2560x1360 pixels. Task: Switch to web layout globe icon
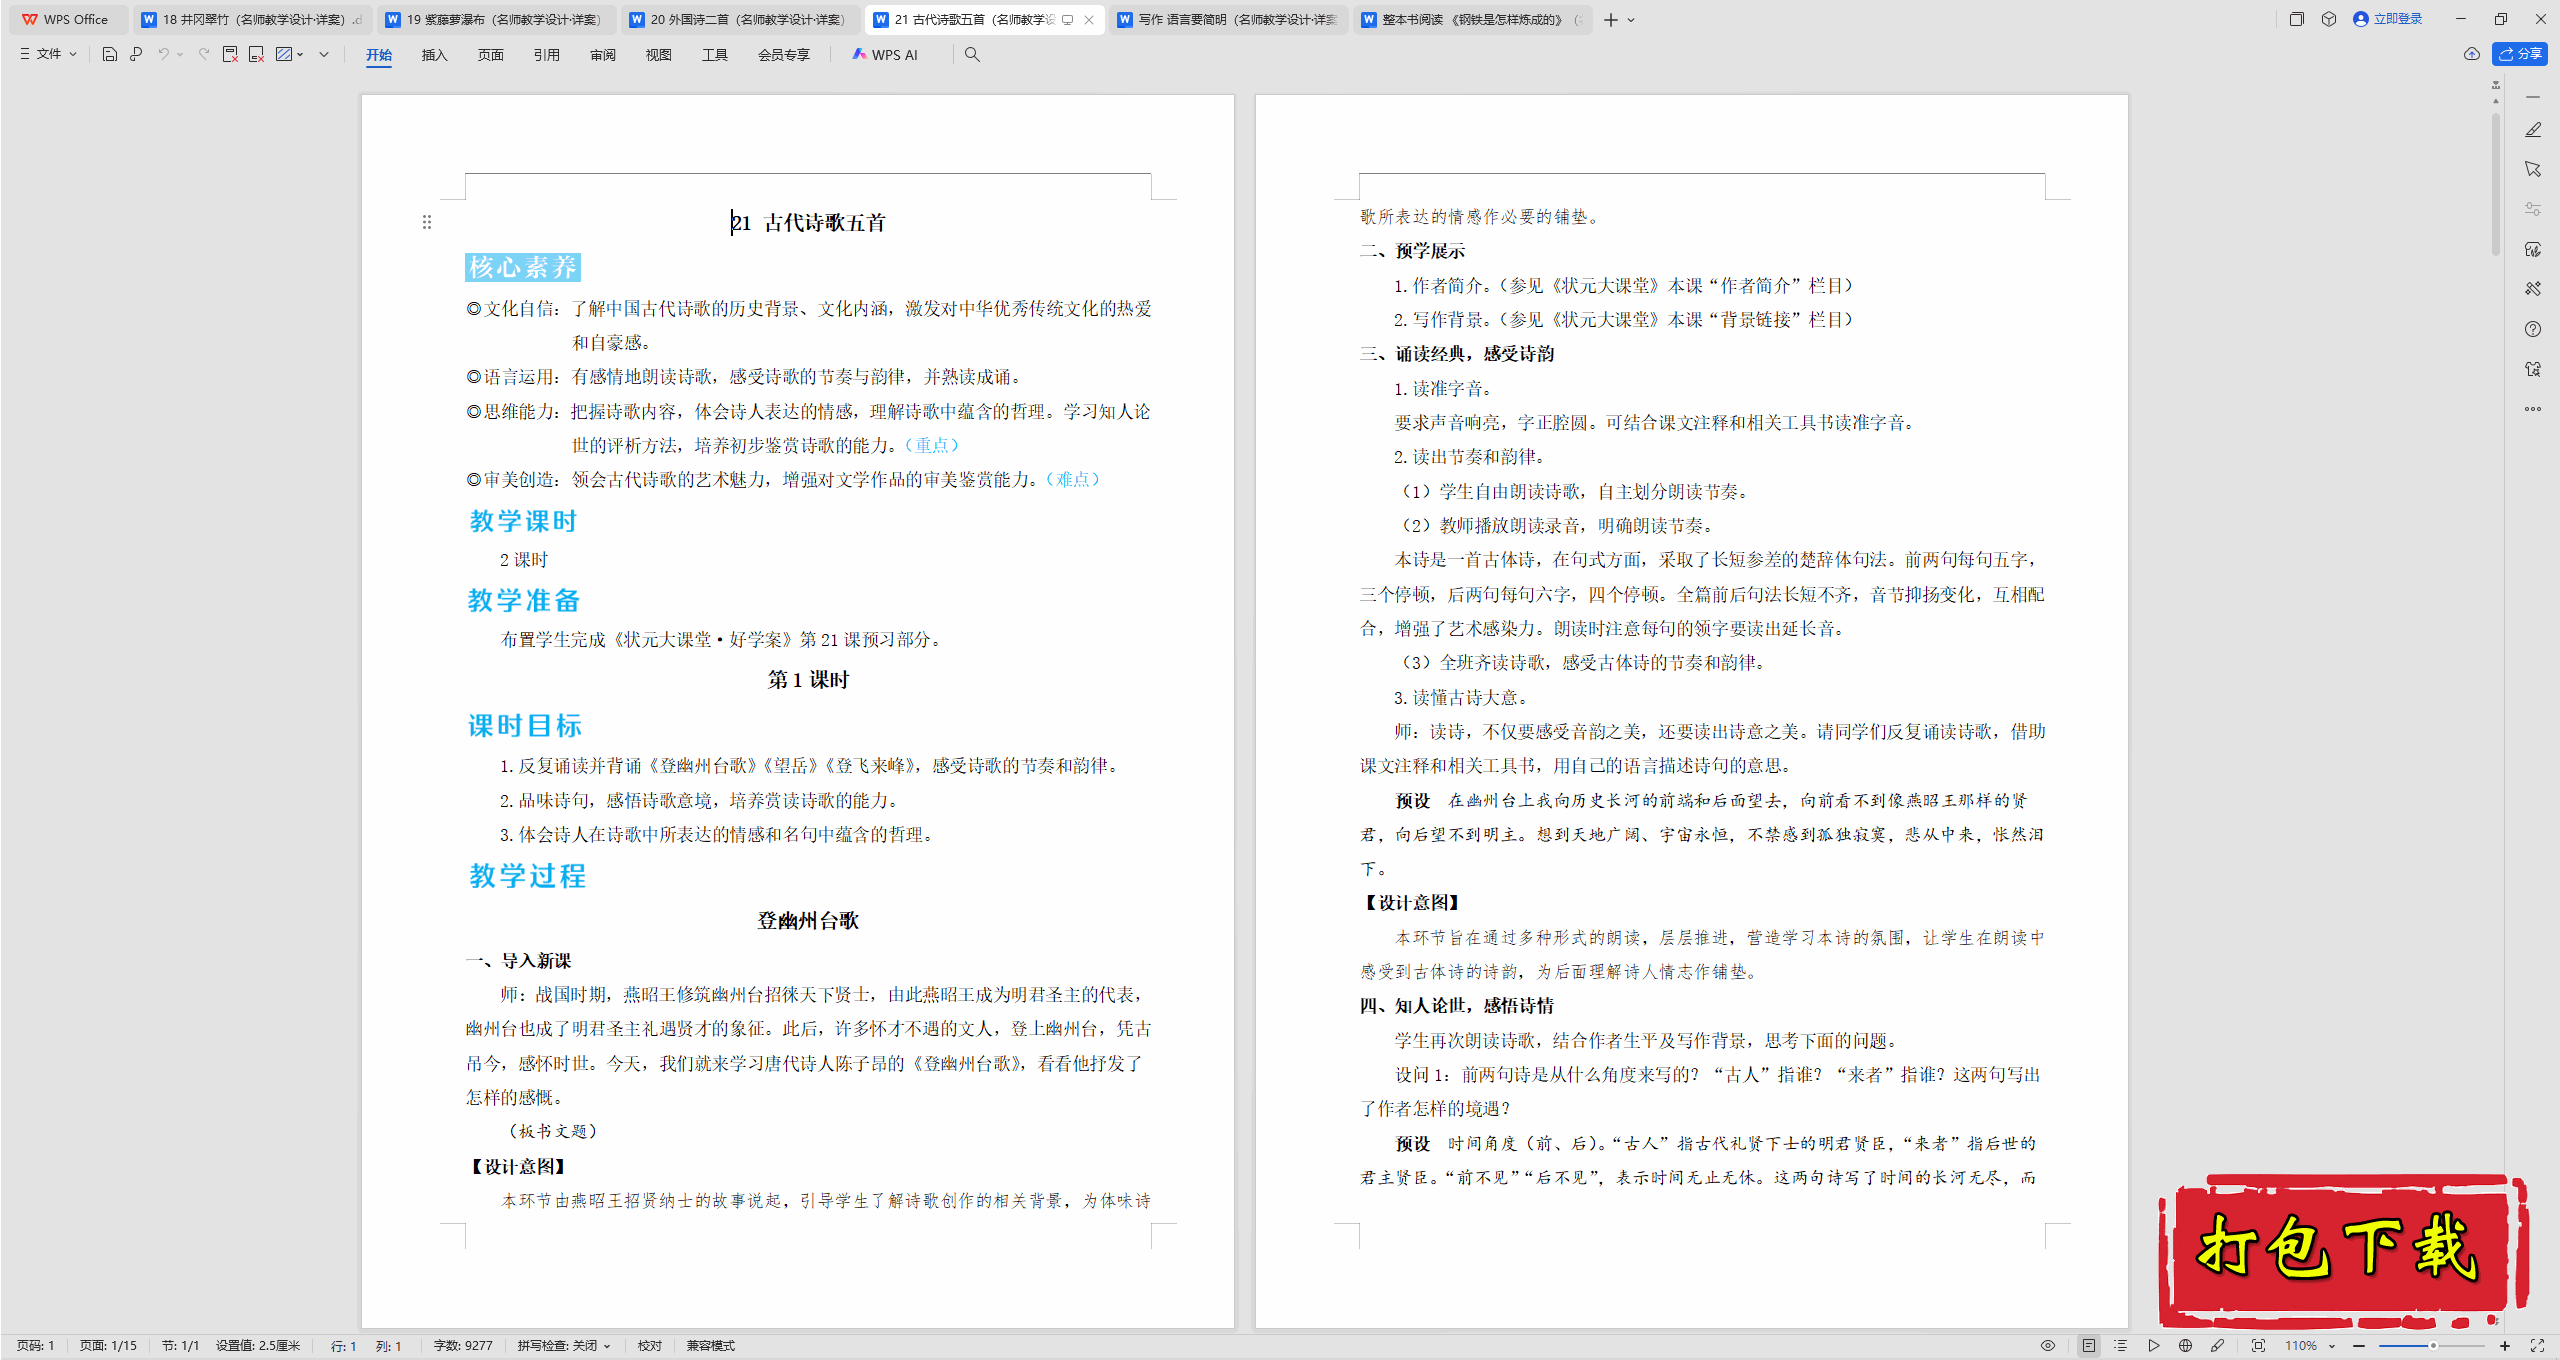(x=2185, y=1346)
